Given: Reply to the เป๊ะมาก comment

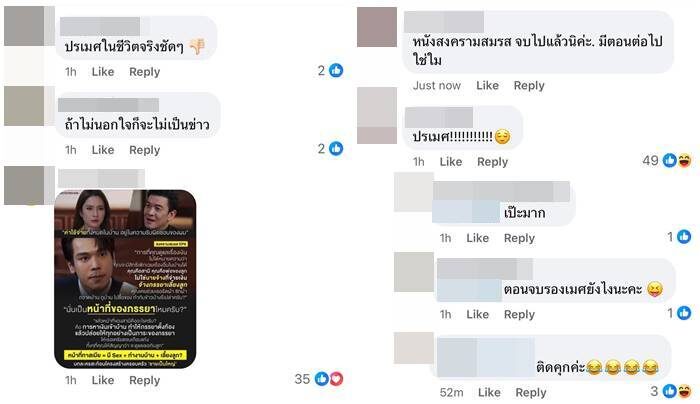Looking at the screenshot, I should [519, 238].
